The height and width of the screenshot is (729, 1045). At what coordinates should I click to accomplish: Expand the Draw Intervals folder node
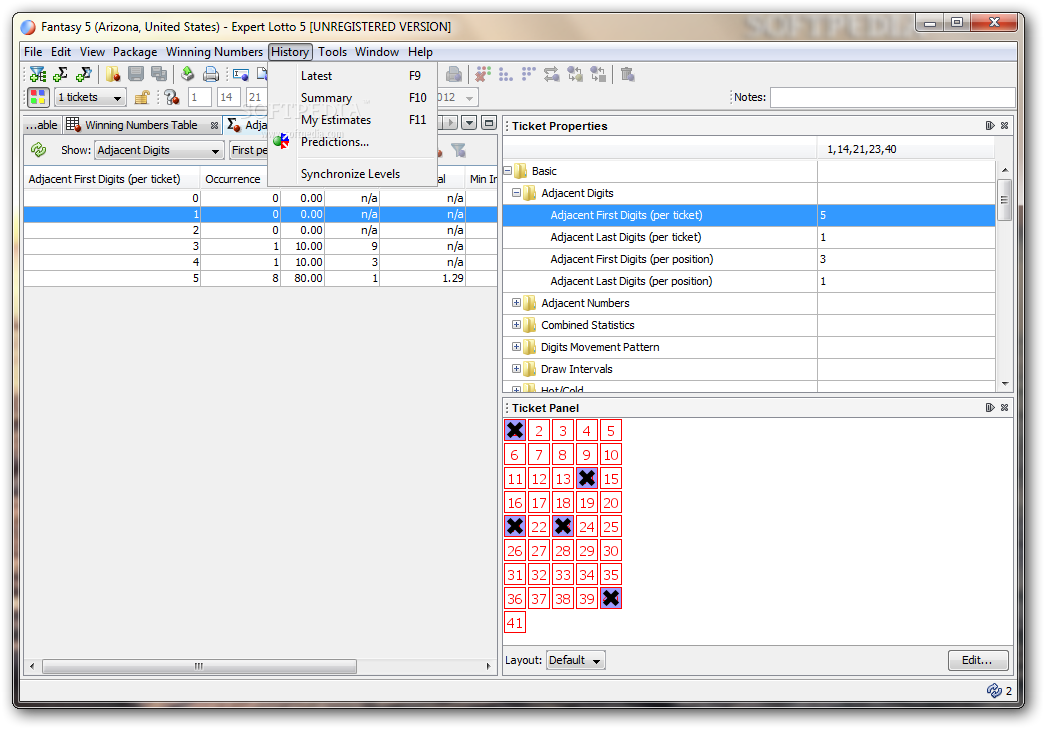[516, 368]
